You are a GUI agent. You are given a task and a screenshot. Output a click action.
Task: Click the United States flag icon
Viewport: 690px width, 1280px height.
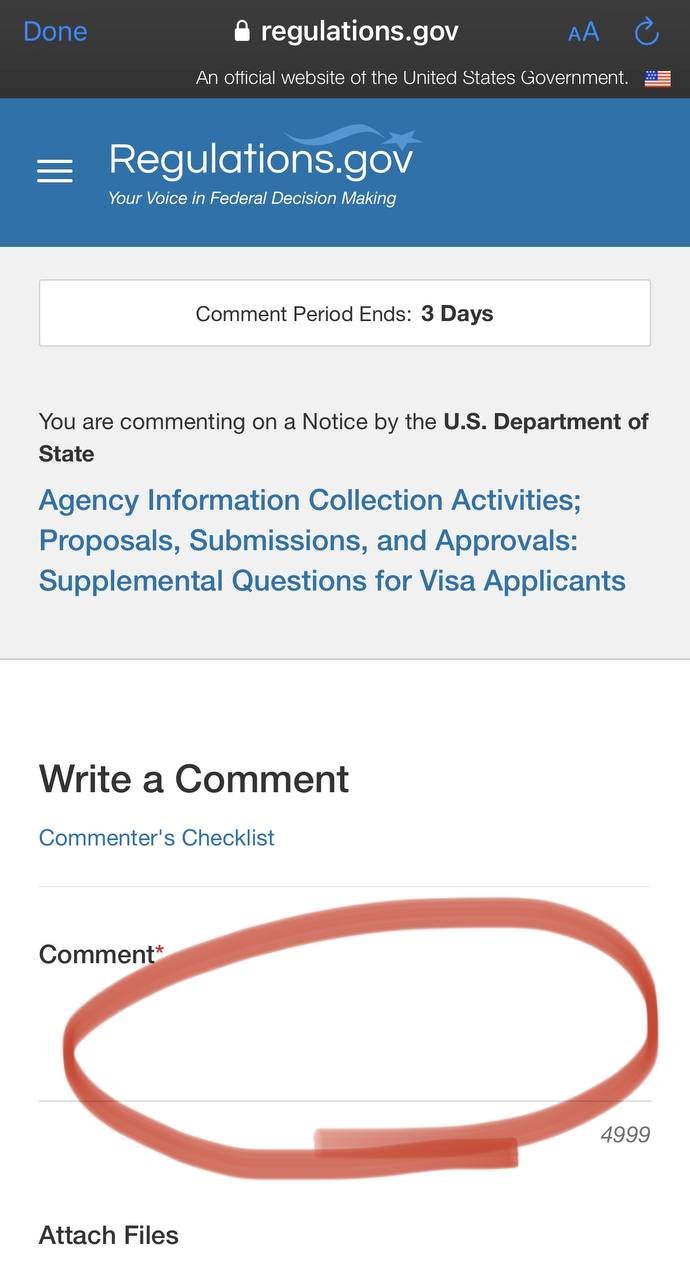point(657,78)
